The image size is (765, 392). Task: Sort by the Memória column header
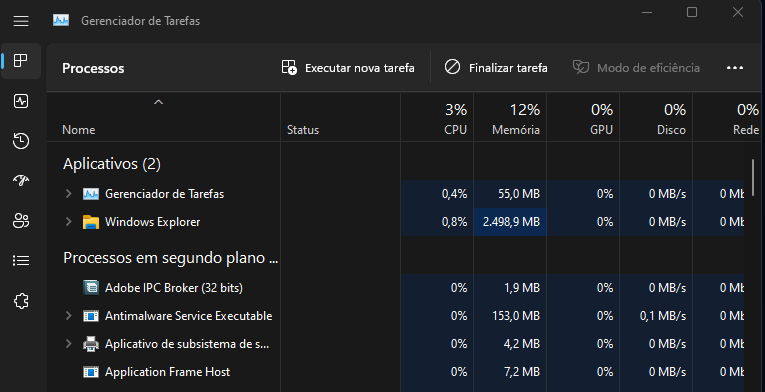click(x=510, y=117)
